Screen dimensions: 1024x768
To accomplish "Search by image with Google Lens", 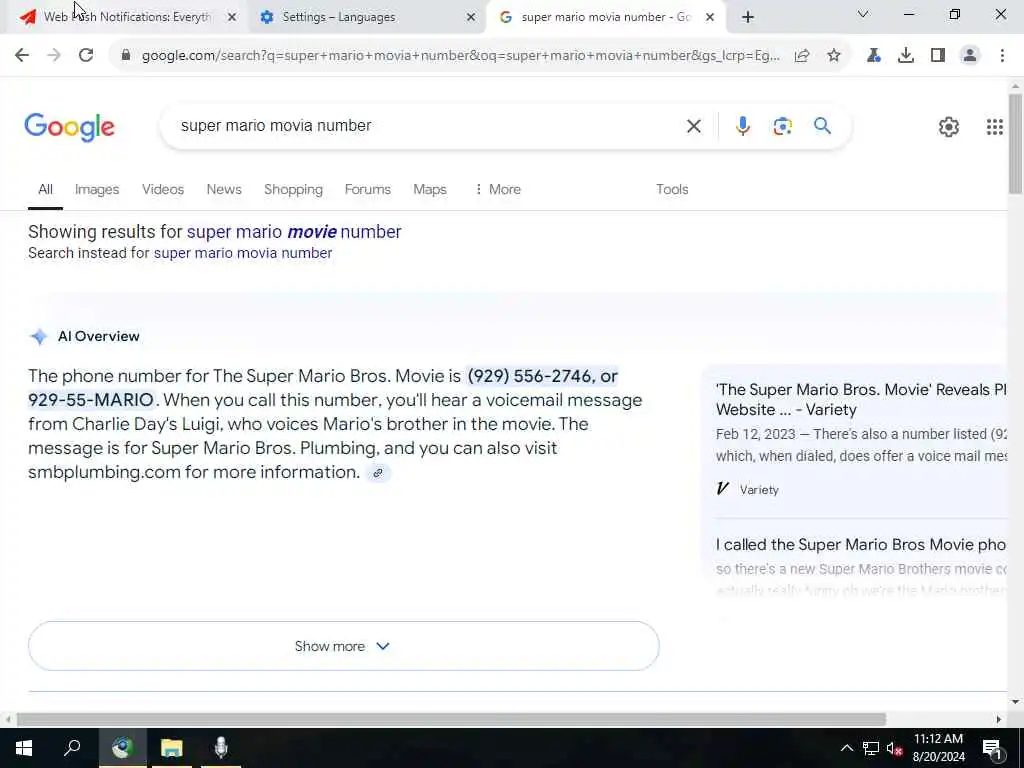I will coord(782,126).
